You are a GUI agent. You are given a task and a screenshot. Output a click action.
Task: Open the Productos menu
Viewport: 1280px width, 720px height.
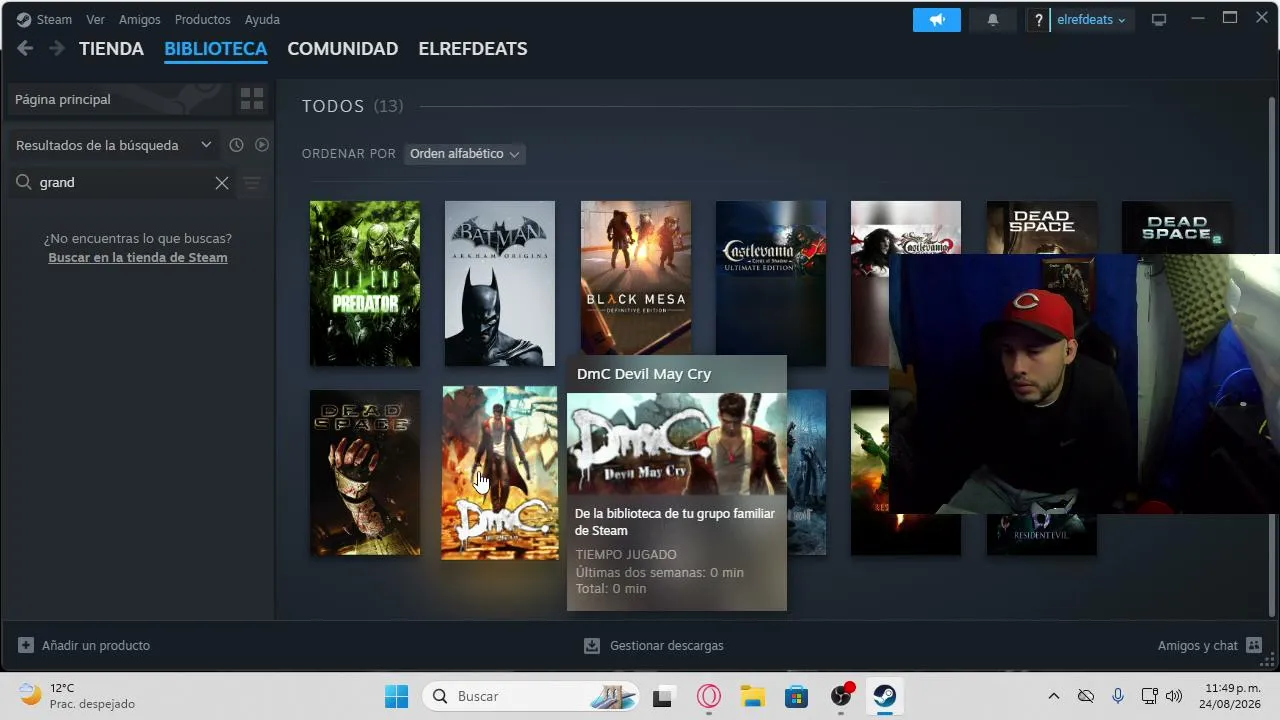click(x=202, y=20)
